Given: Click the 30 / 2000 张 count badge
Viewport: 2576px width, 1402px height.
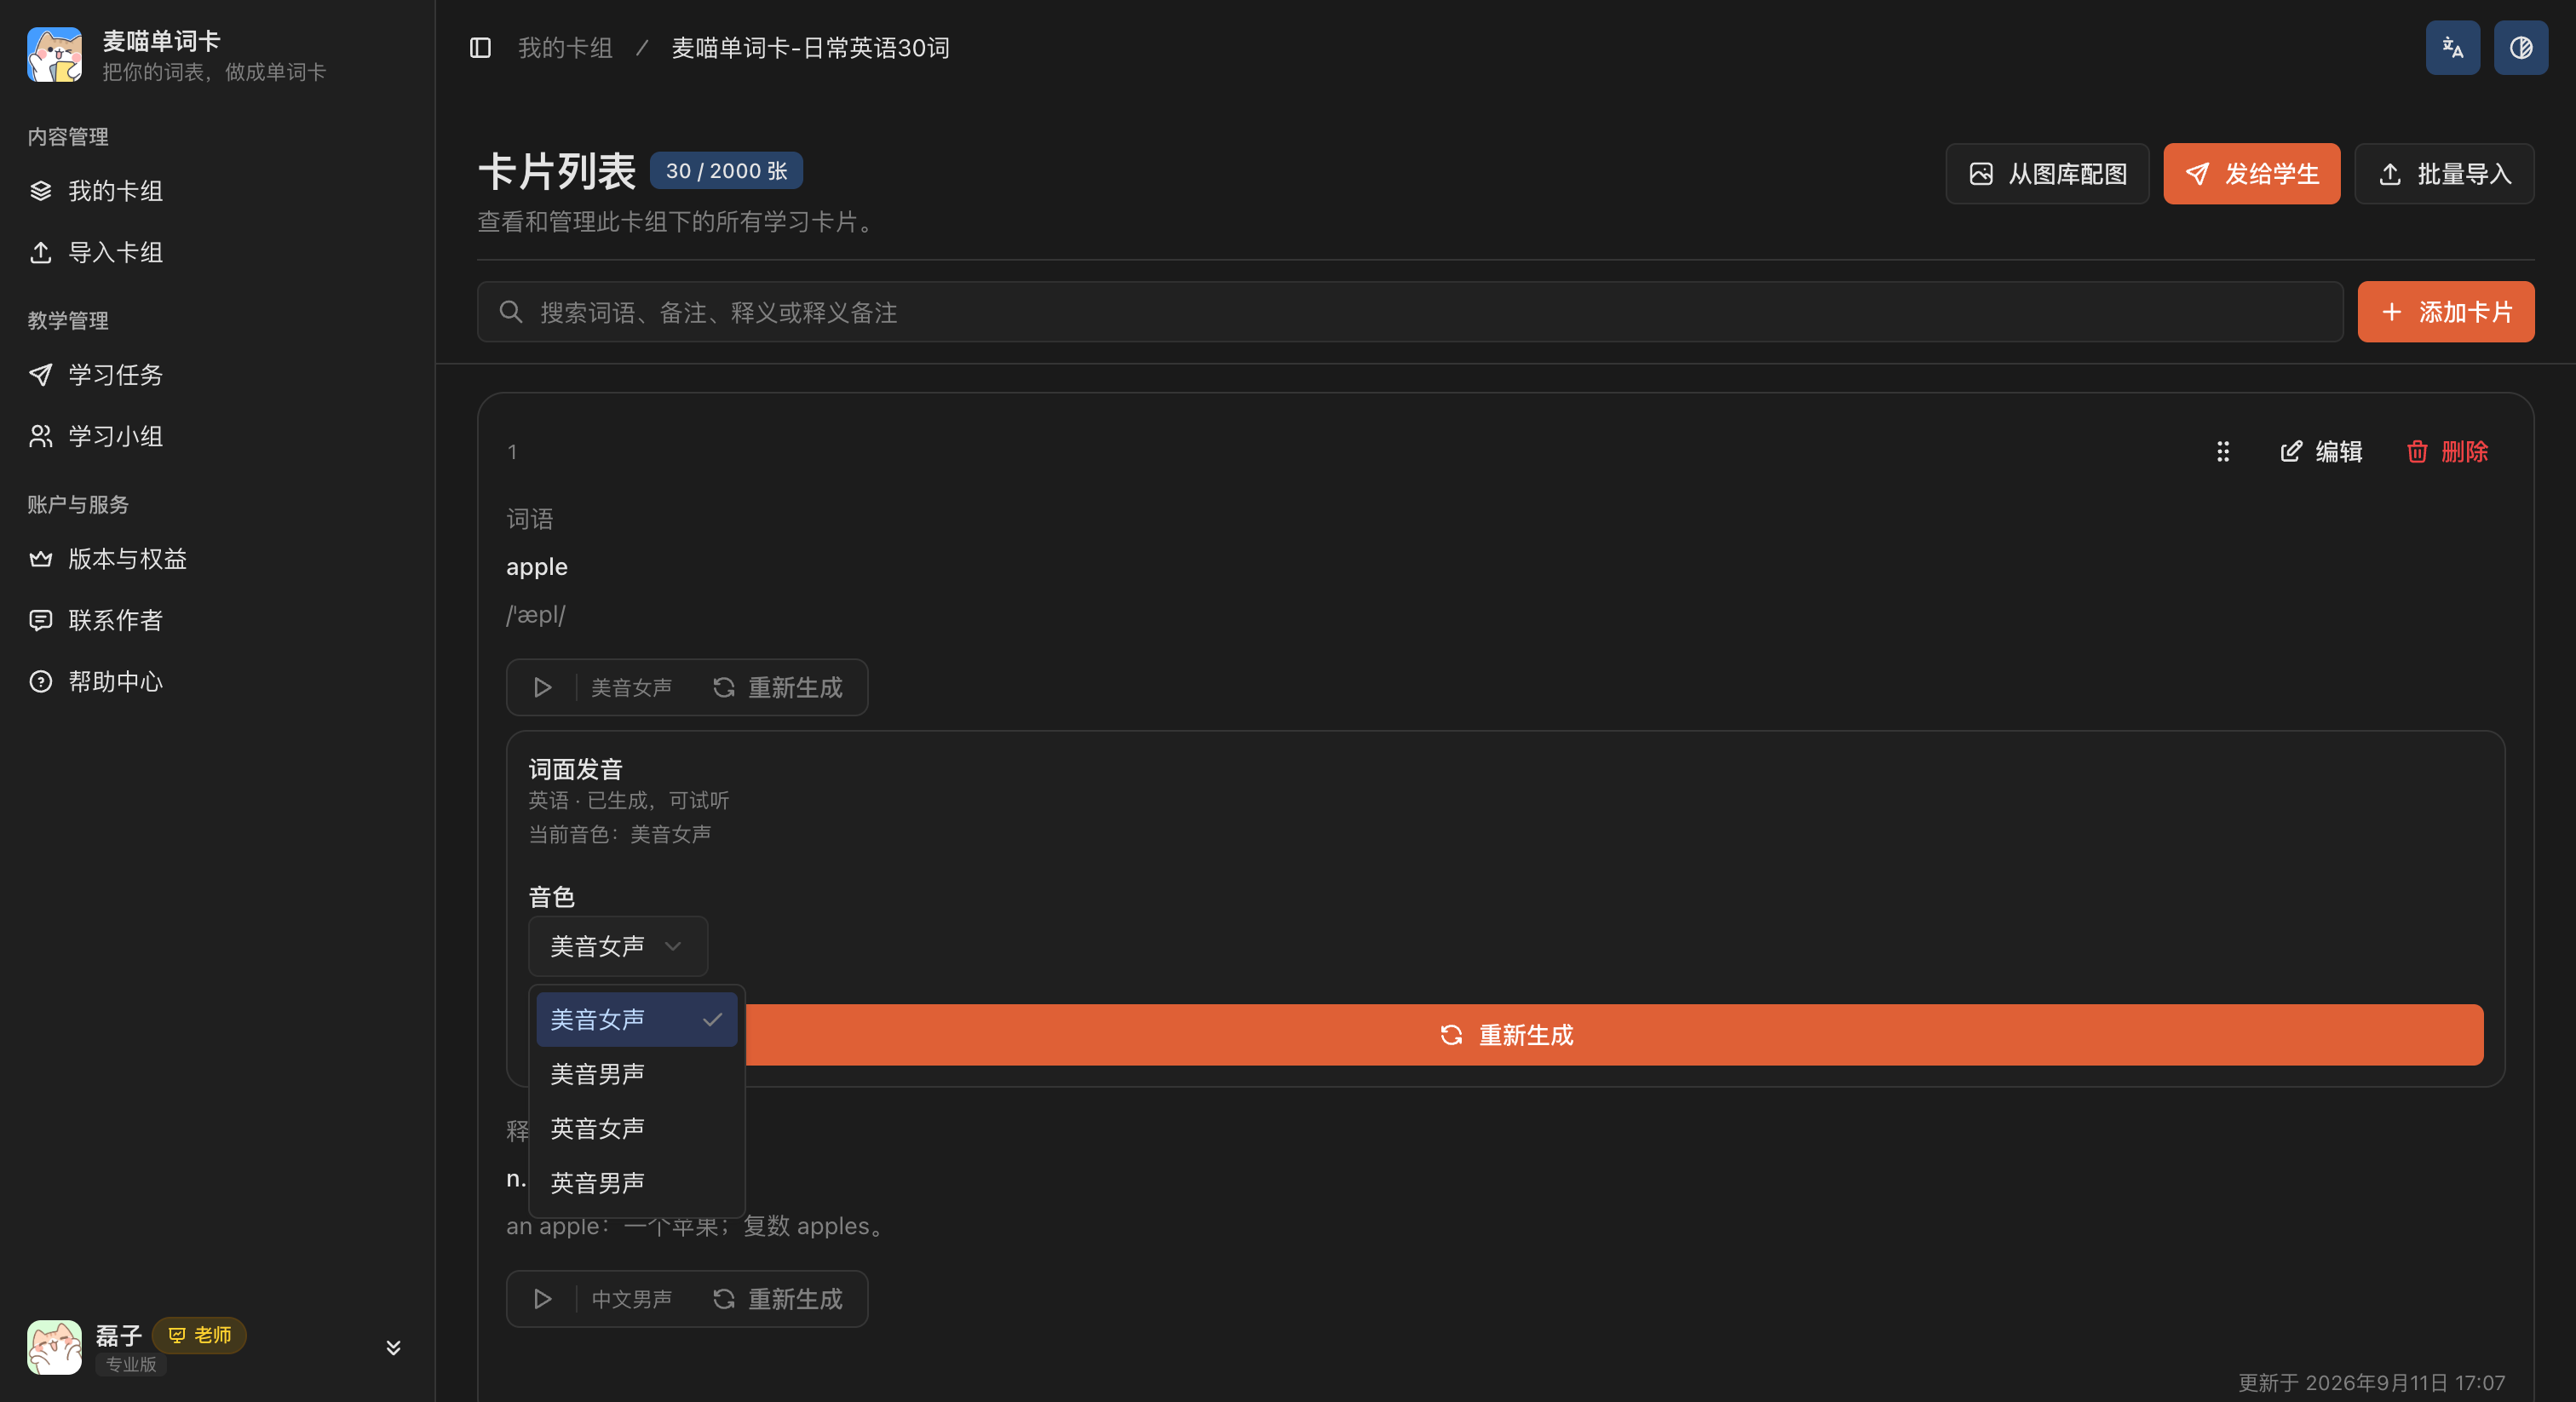Looking at the screenshot, I should coord(726,171).
